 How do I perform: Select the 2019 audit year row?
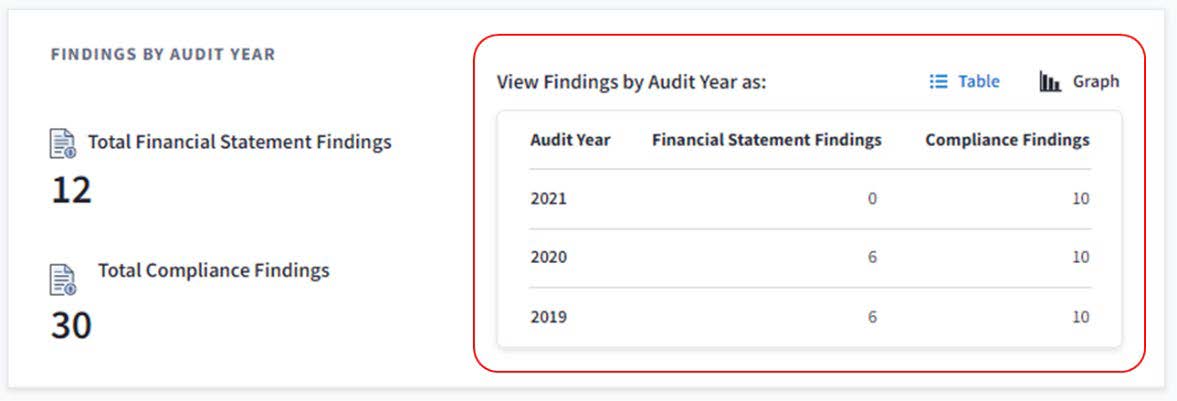pos(549,318)
